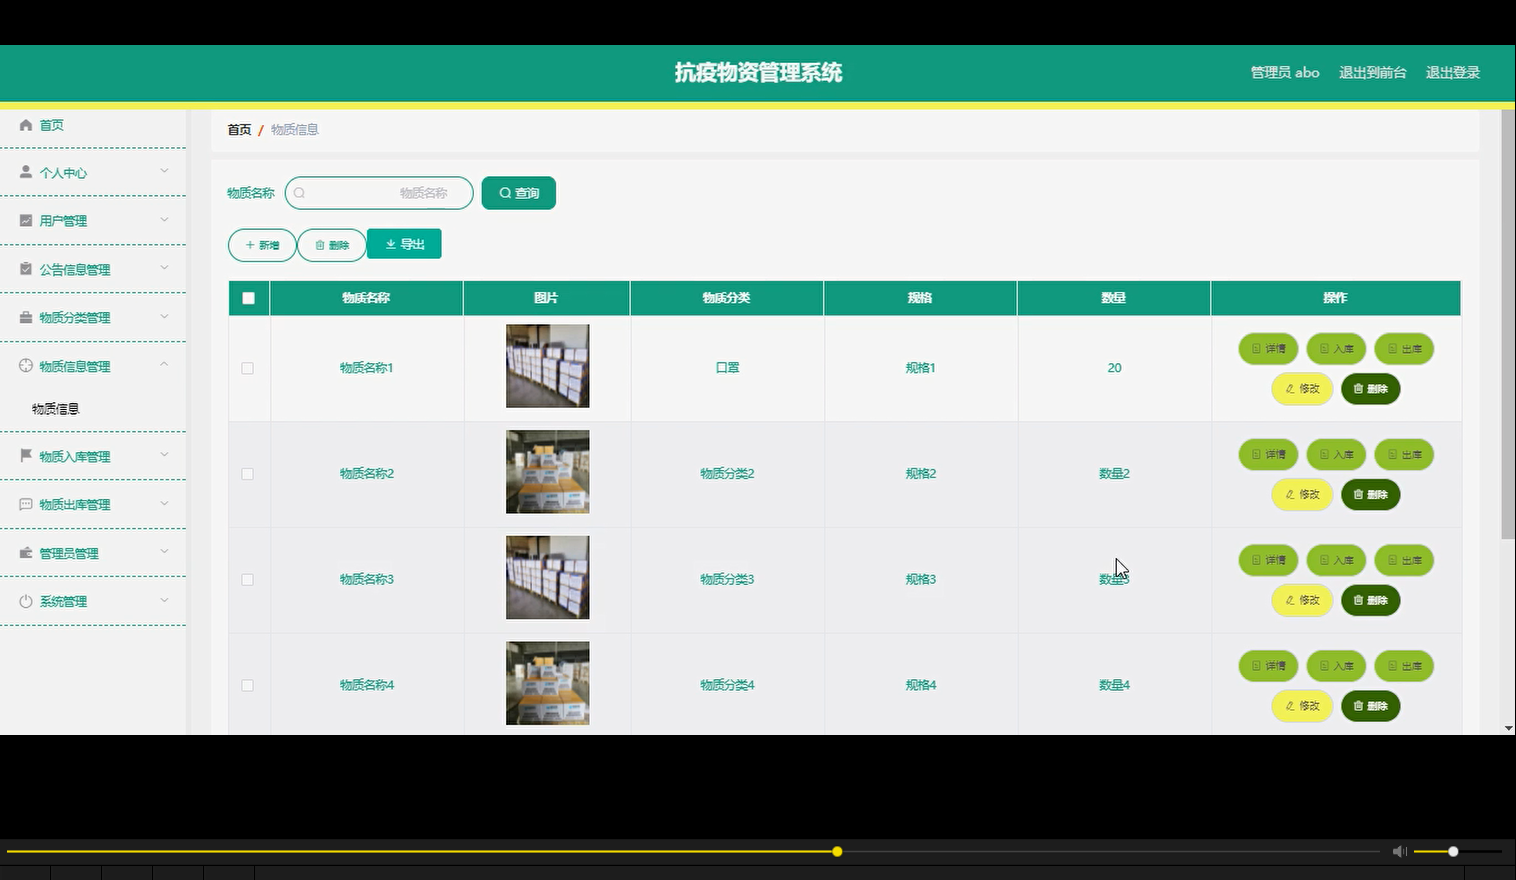
Task: Click 管理员 abo in header
Action: point(1285,73)
